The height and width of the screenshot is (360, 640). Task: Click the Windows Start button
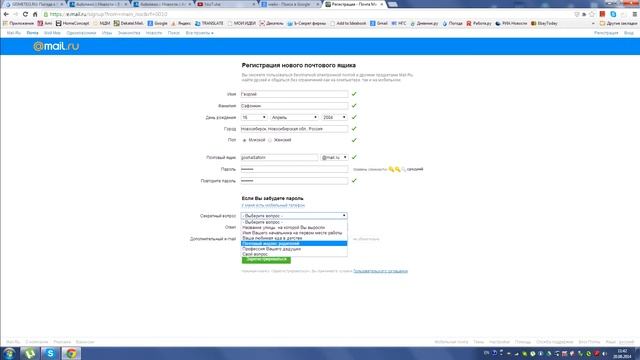[9, 353]
